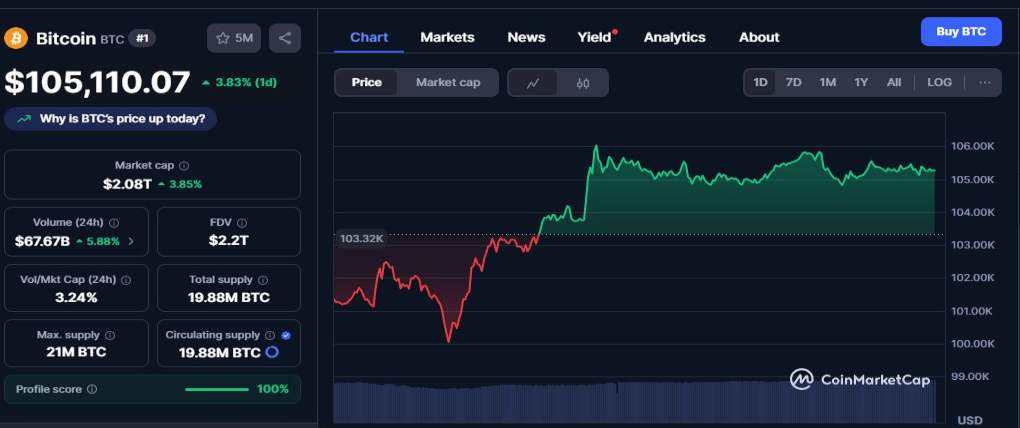Show Total supply info icon
This screenshot has height=428, width=1020.
click(263, 280)
